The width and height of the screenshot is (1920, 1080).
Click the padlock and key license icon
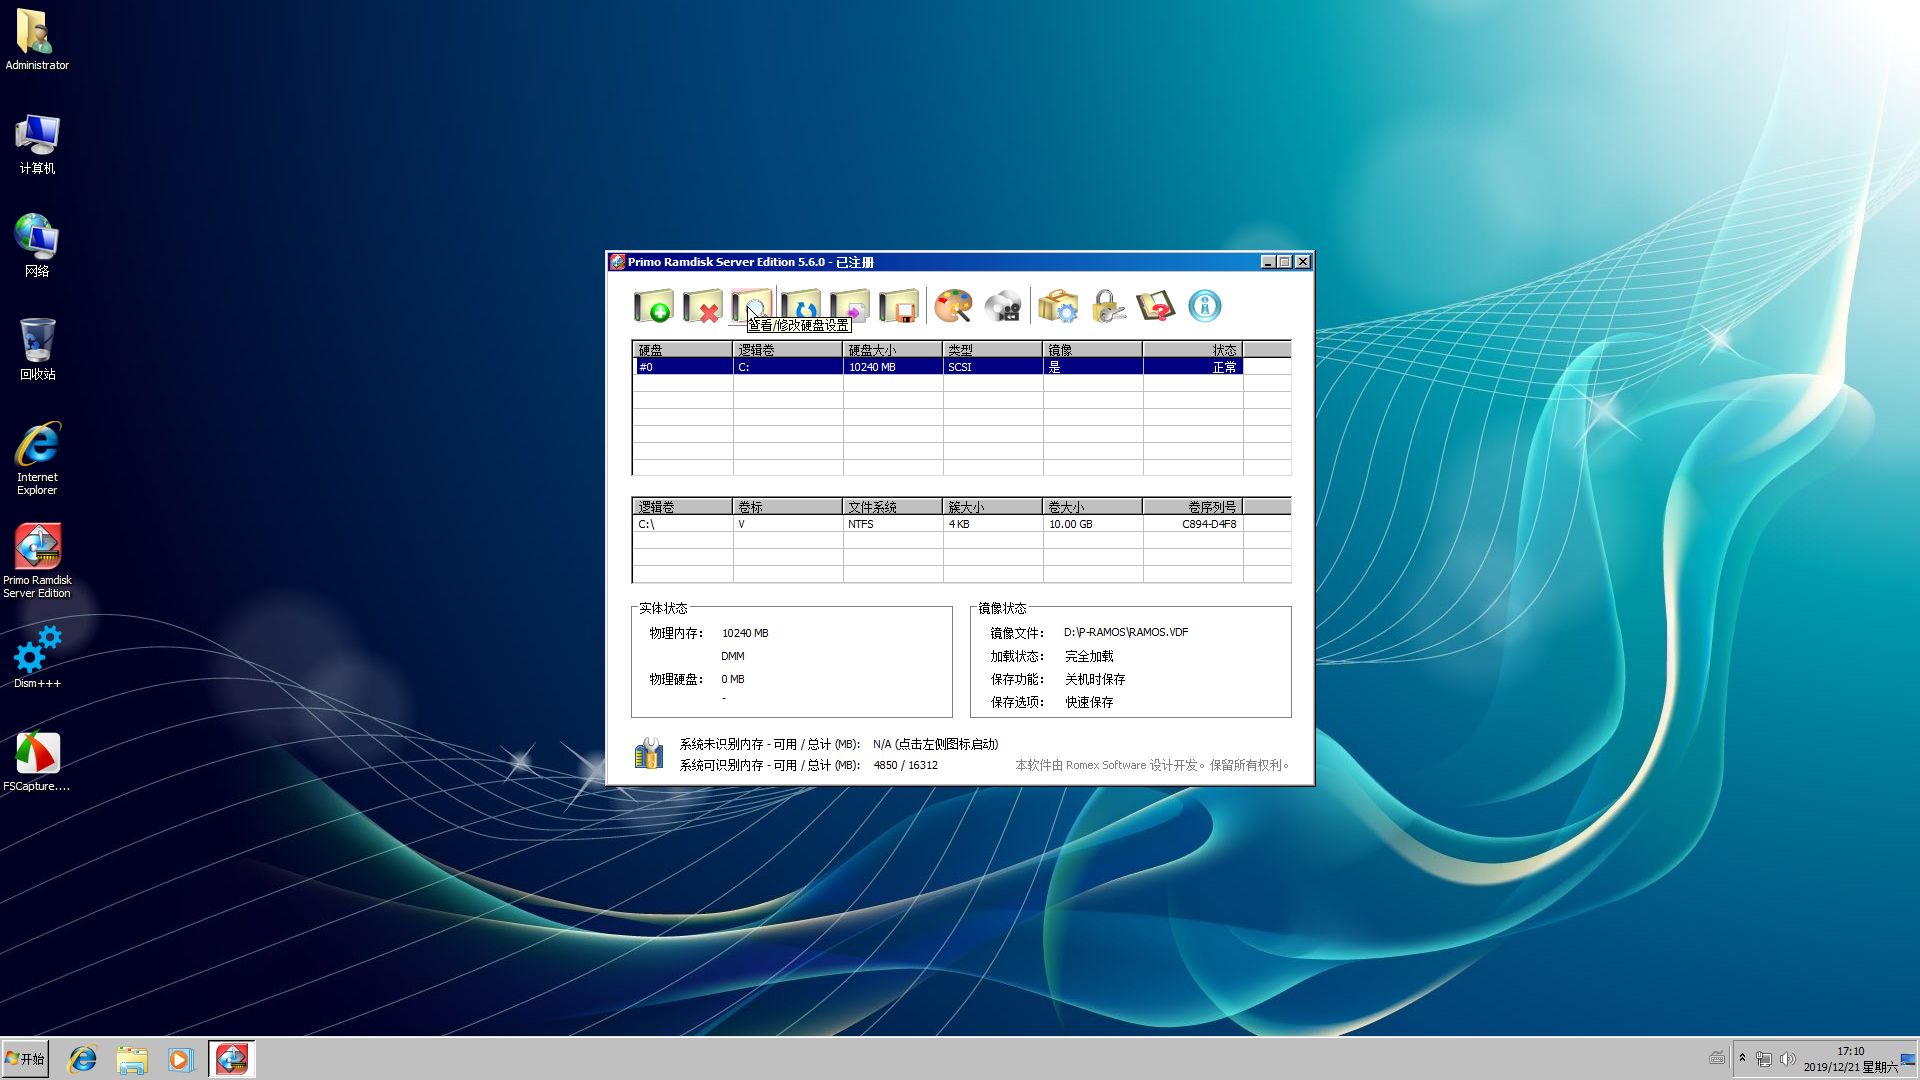click(x=1107, y=306)
